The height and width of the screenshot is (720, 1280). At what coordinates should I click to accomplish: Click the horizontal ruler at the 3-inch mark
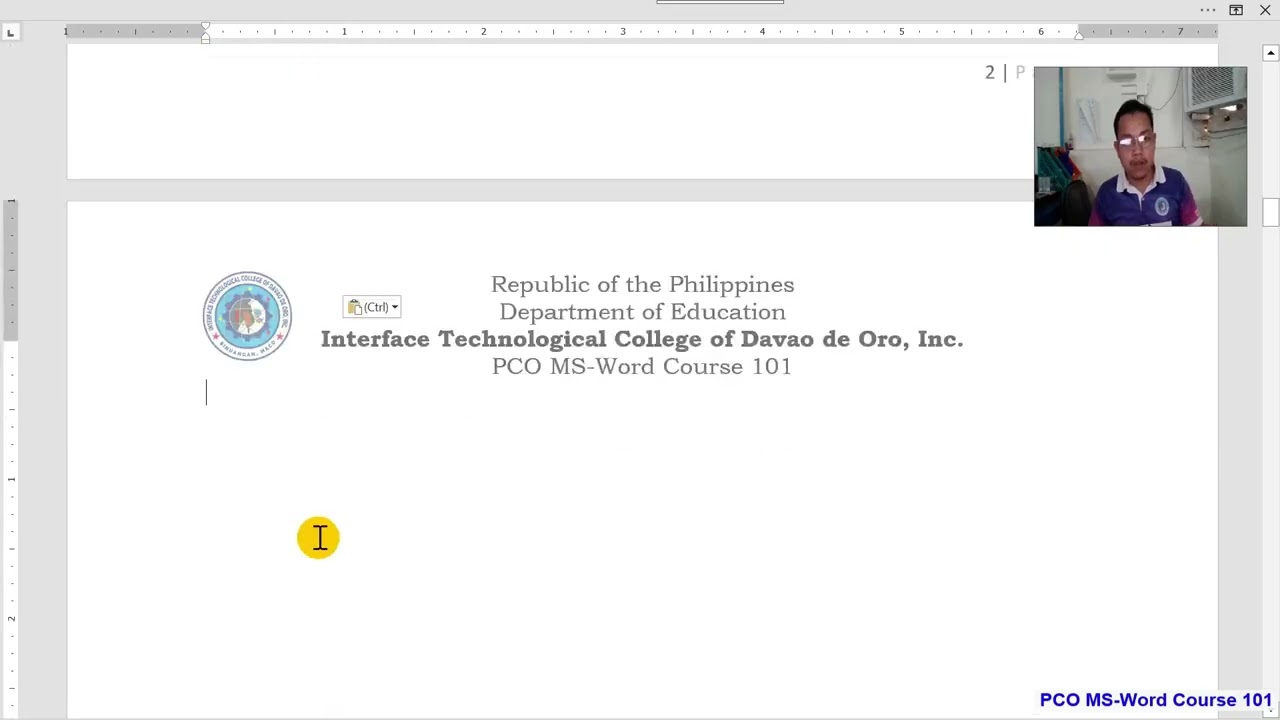[622, 32]
